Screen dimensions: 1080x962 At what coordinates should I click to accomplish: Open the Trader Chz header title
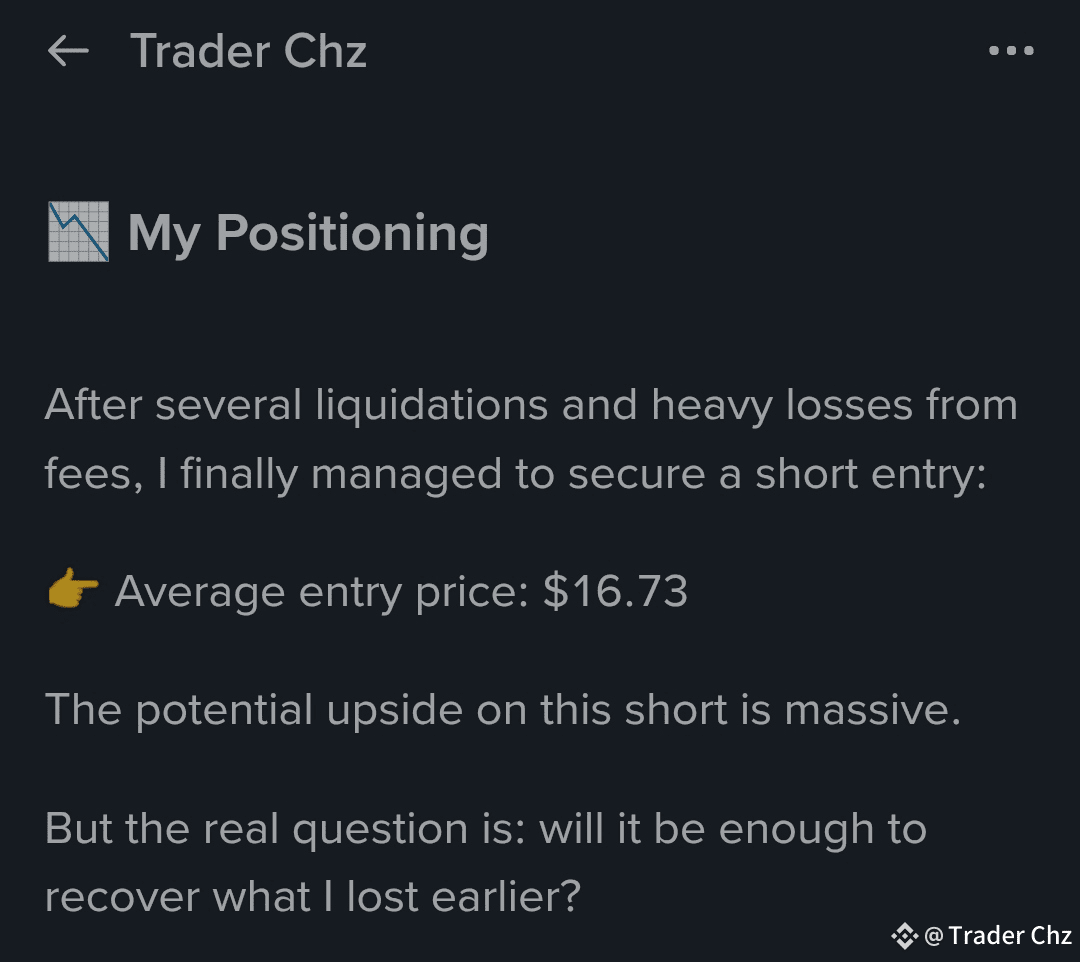(x=248, y=51)
